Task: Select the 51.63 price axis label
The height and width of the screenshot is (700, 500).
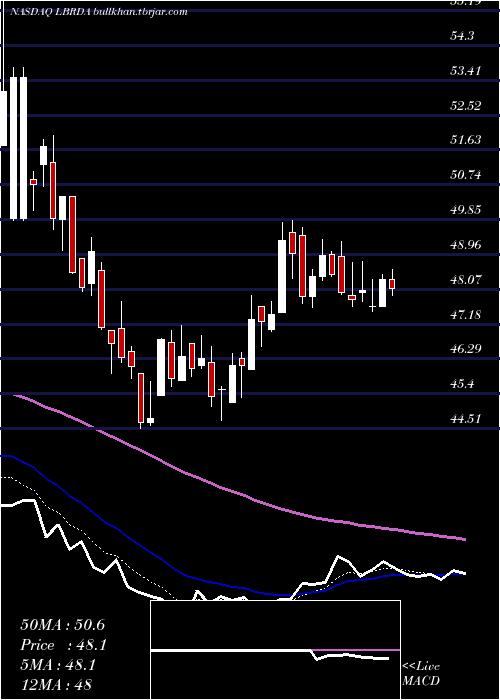Action: tap(466, 140)
